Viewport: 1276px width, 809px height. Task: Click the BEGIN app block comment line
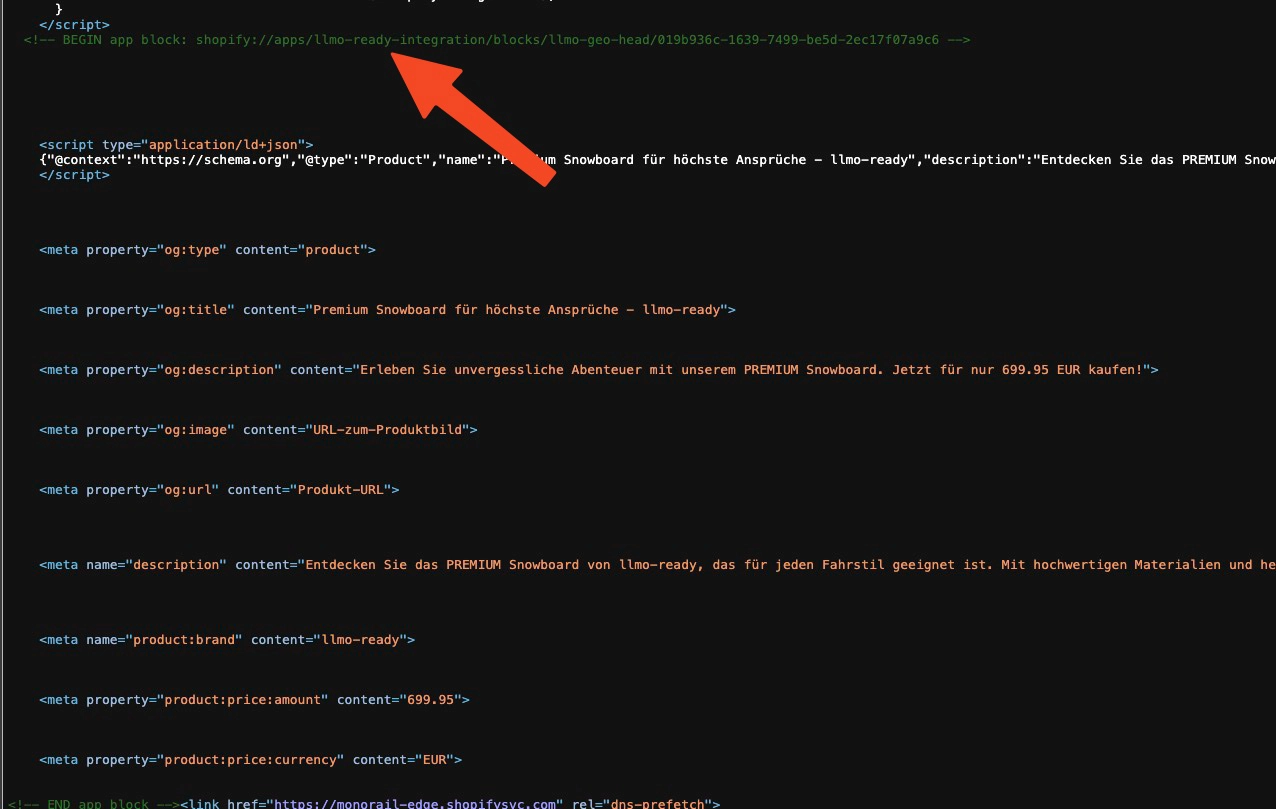coord(497,40)
